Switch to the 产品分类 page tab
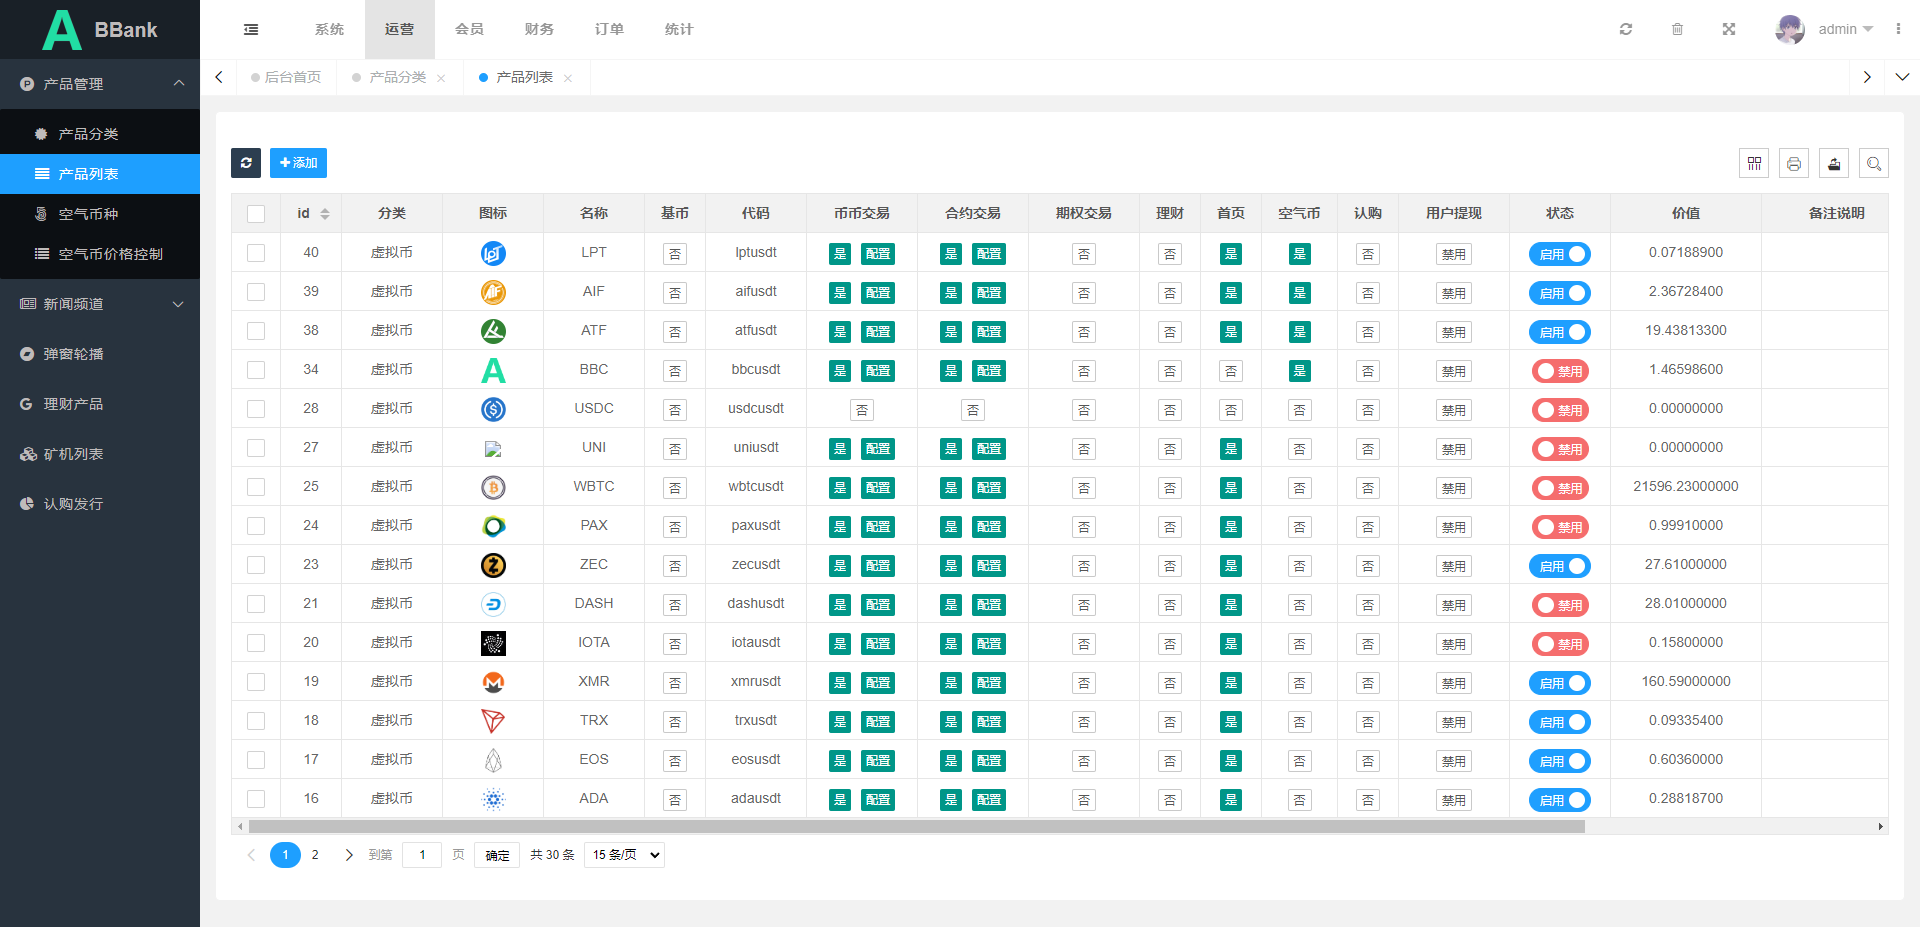1920x927 pixels. [x=397, y=77]
